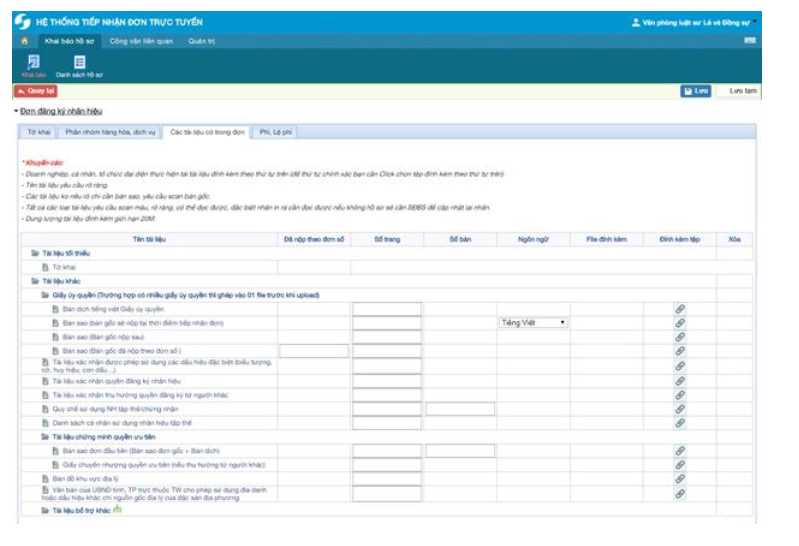Screen dimensions: 799x546
Task: Select the Quy chế sử dụng NH tập thể row text
Action: [x=115, y=409]
